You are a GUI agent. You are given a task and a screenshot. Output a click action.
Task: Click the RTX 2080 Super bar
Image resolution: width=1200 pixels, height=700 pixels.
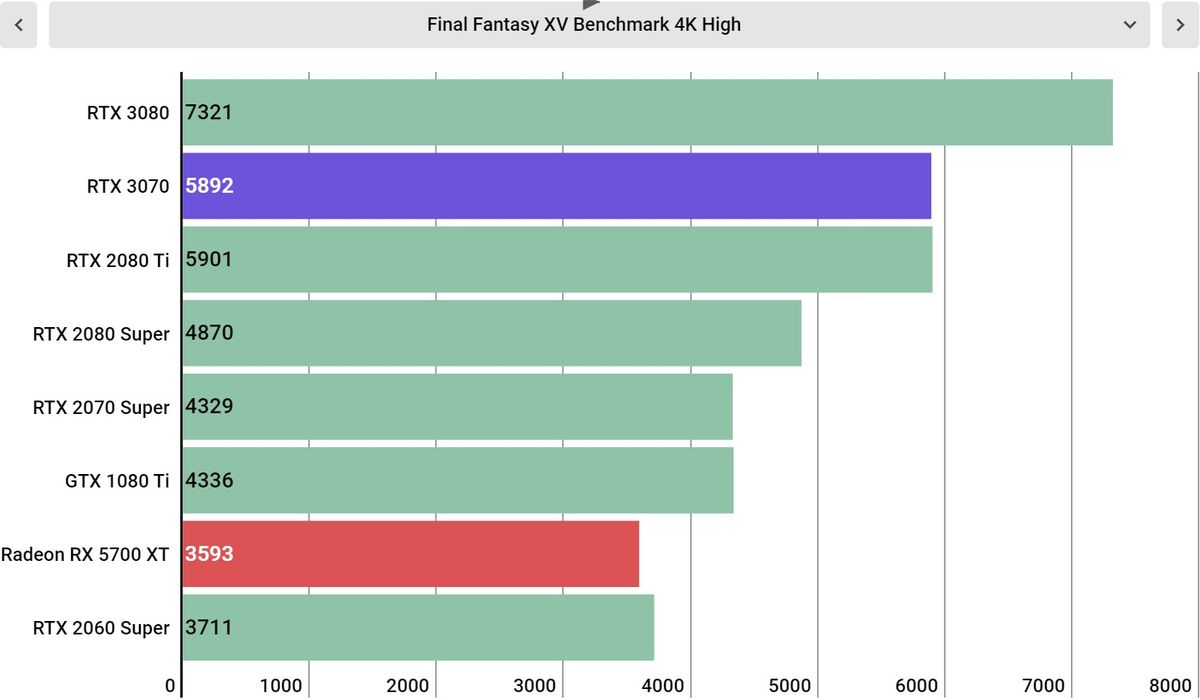(x=491, y=333)
